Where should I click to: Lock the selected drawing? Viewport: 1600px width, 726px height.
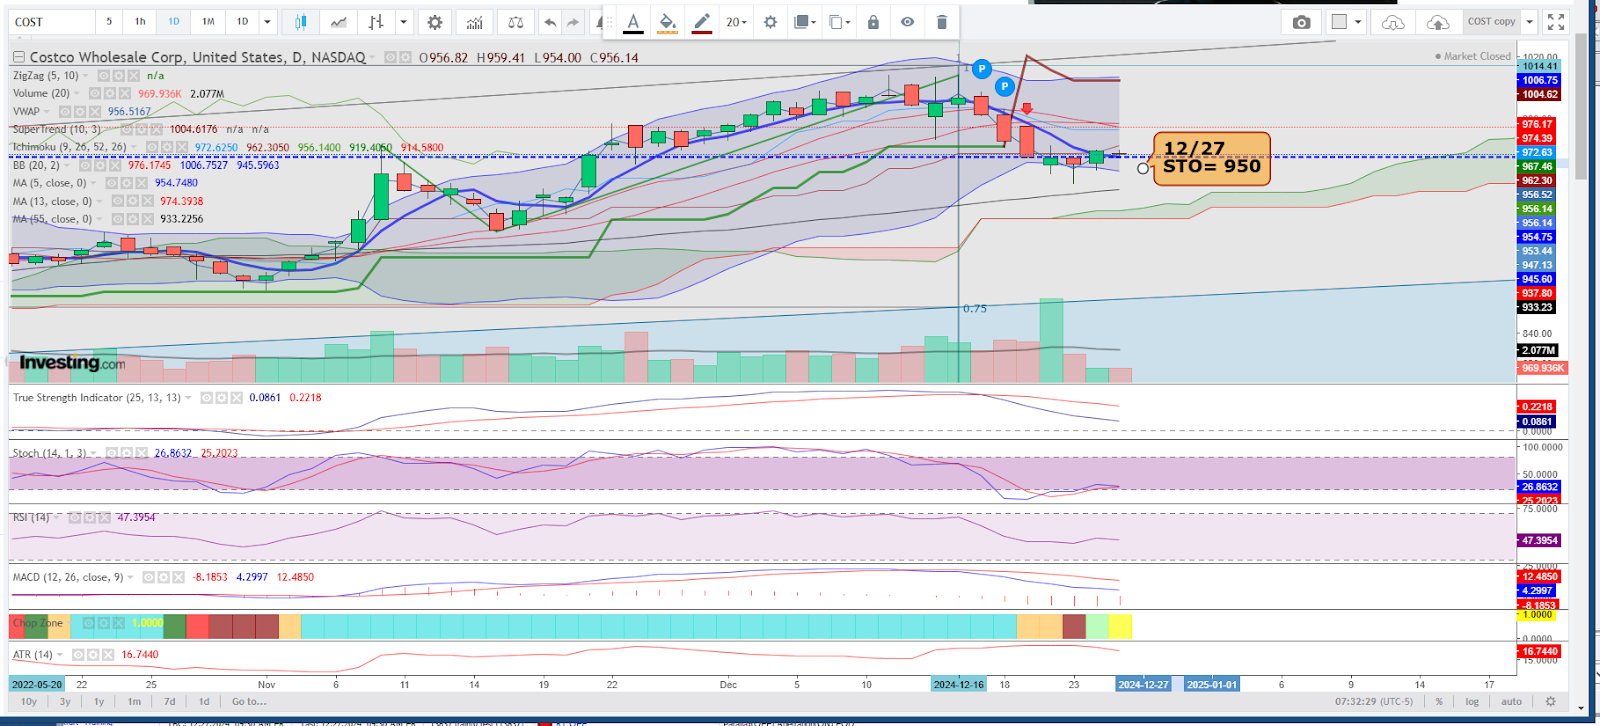[x=873, y=21]
